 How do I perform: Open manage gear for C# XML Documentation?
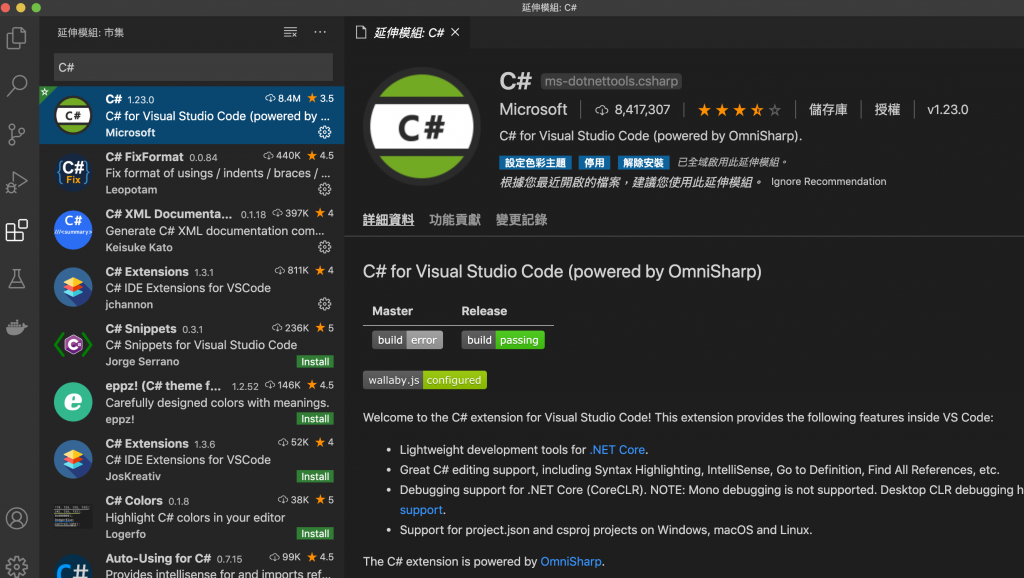325,247
